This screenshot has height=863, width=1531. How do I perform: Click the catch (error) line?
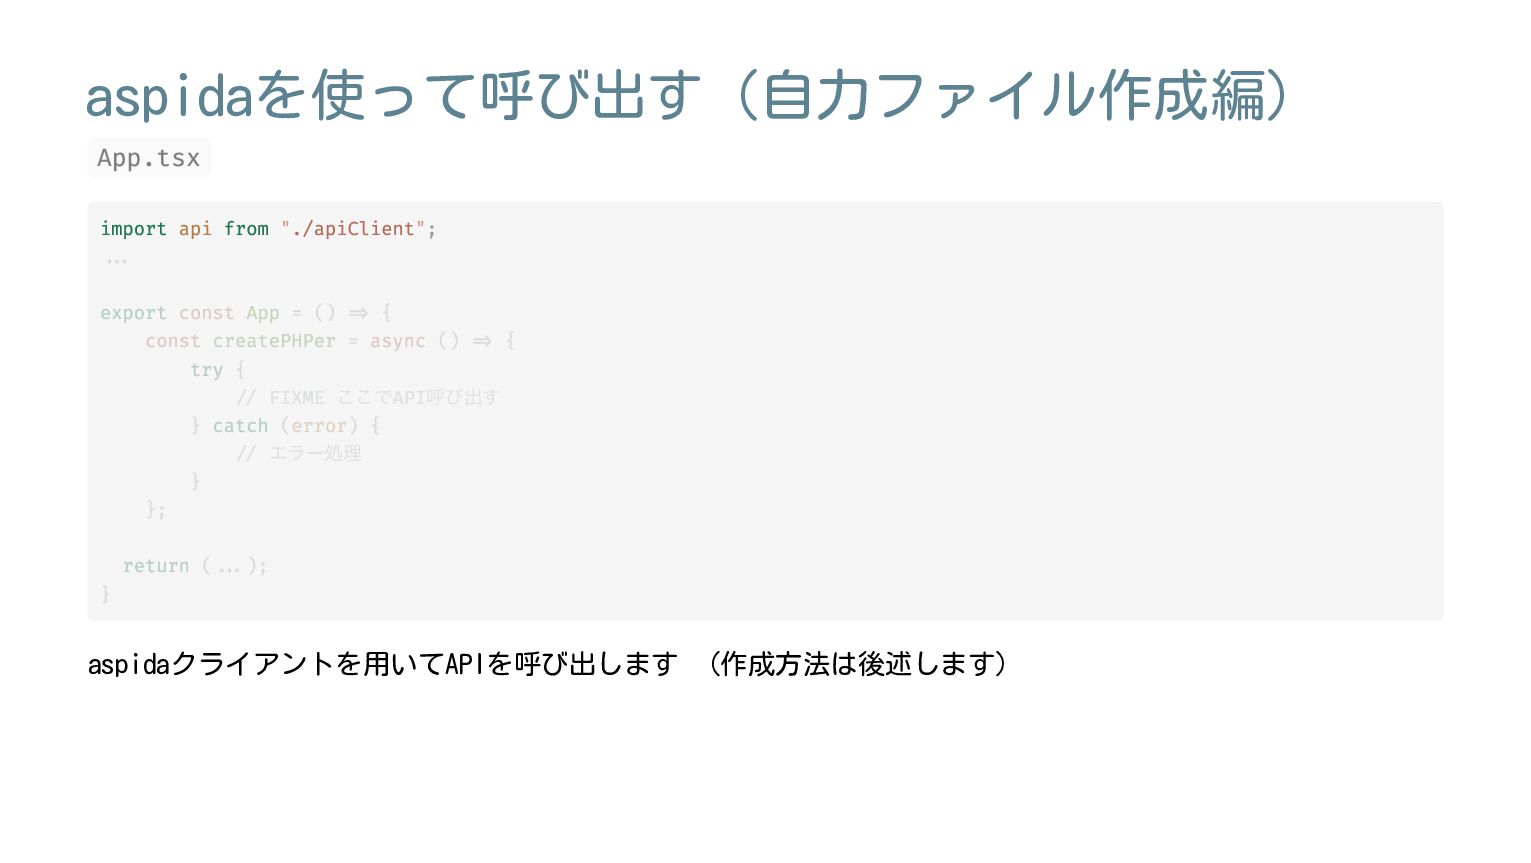click(285, 426)
